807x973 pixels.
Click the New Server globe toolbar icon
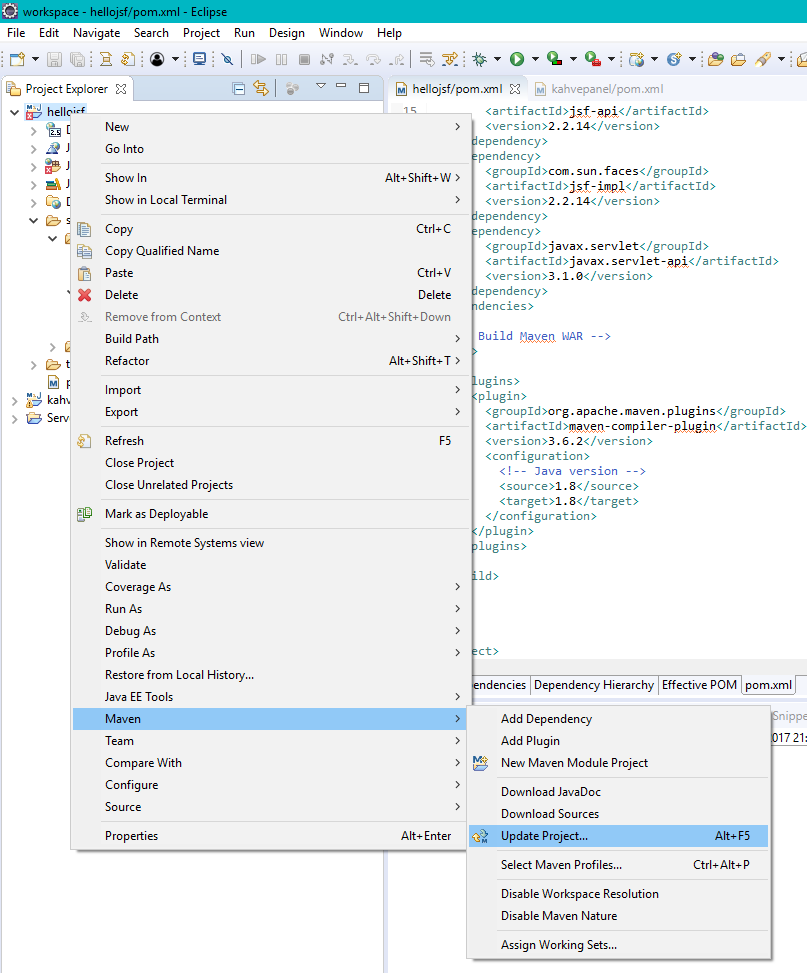point(636,59)
